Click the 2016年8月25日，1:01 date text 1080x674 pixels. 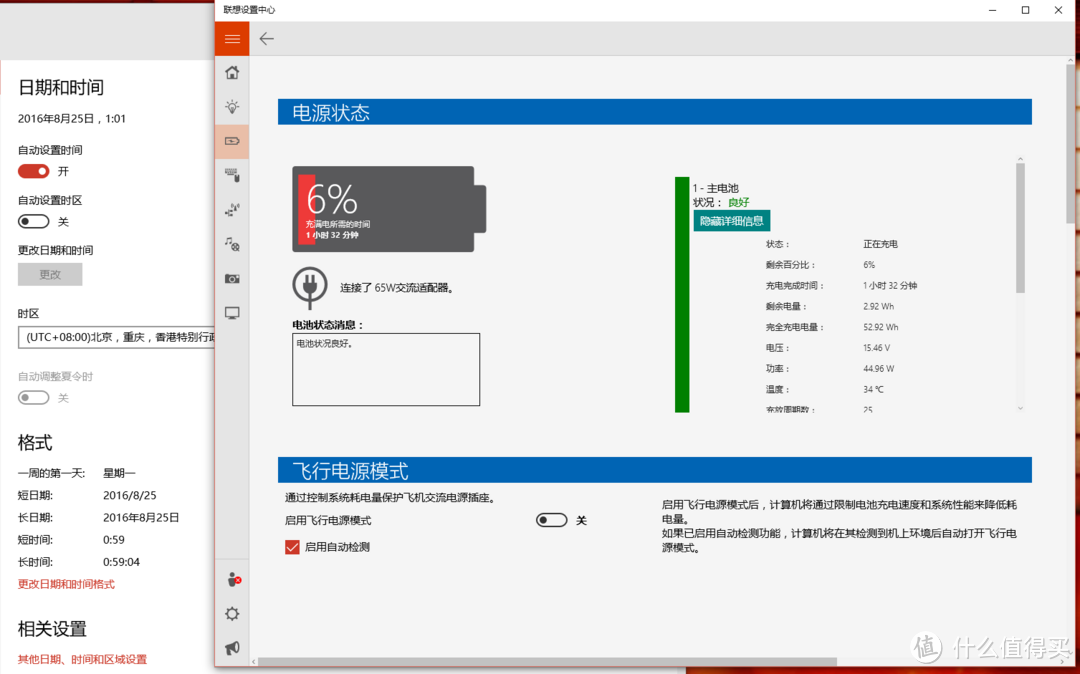72,118
